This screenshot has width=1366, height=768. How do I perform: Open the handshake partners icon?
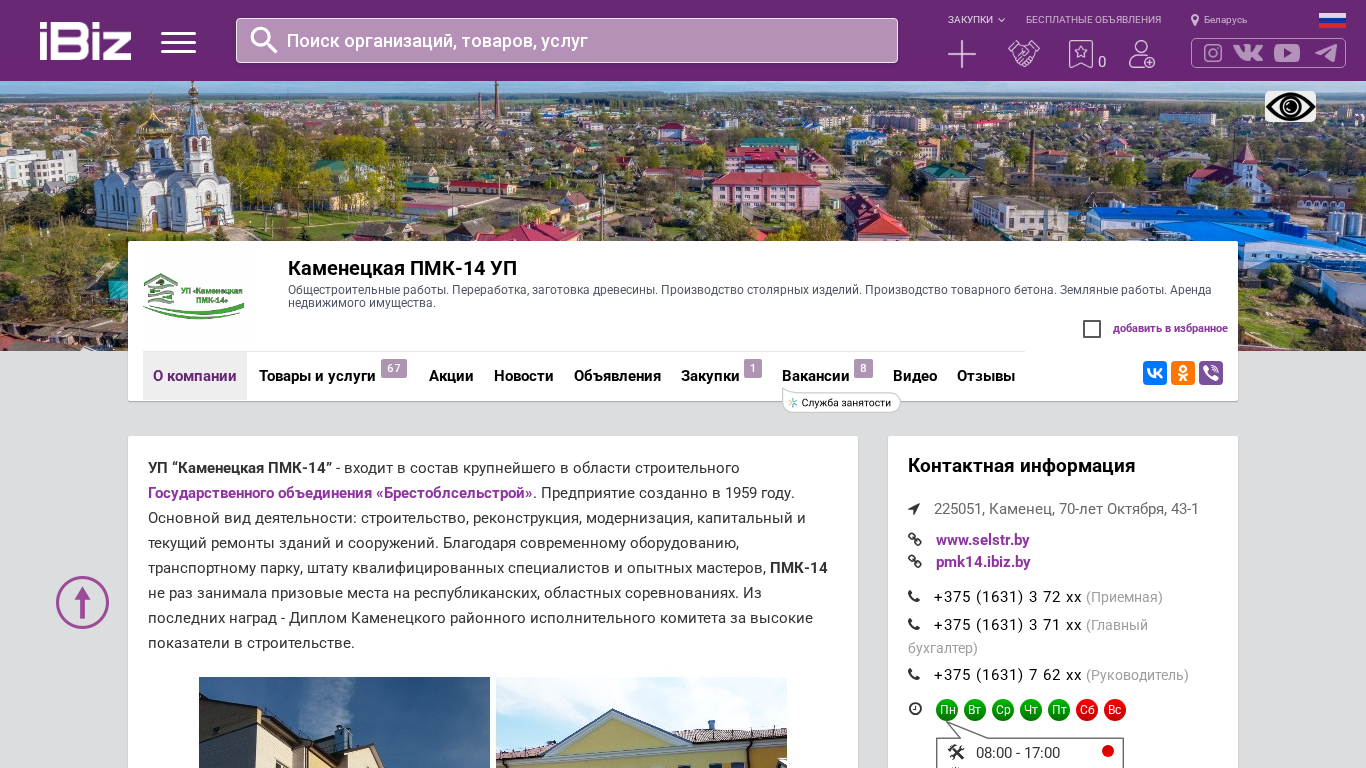pos(1023,54)
